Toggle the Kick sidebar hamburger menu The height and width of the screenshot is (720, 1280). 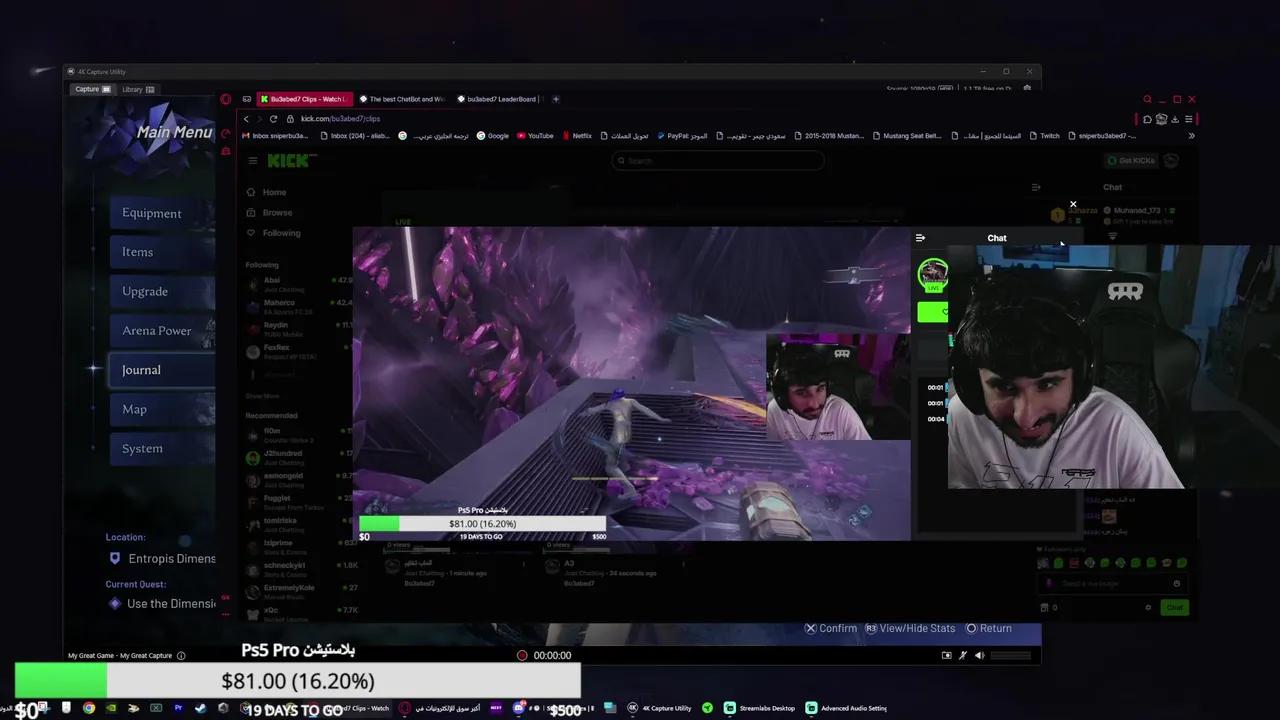pos(253,161)
